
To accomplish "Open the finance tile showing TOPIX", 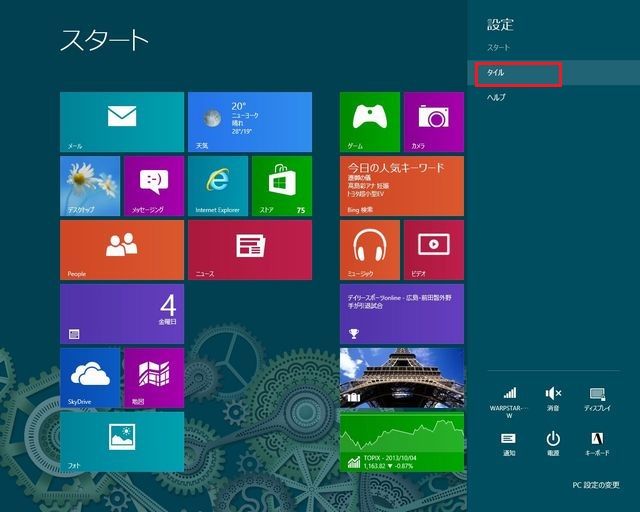I will tap(402, 442).
